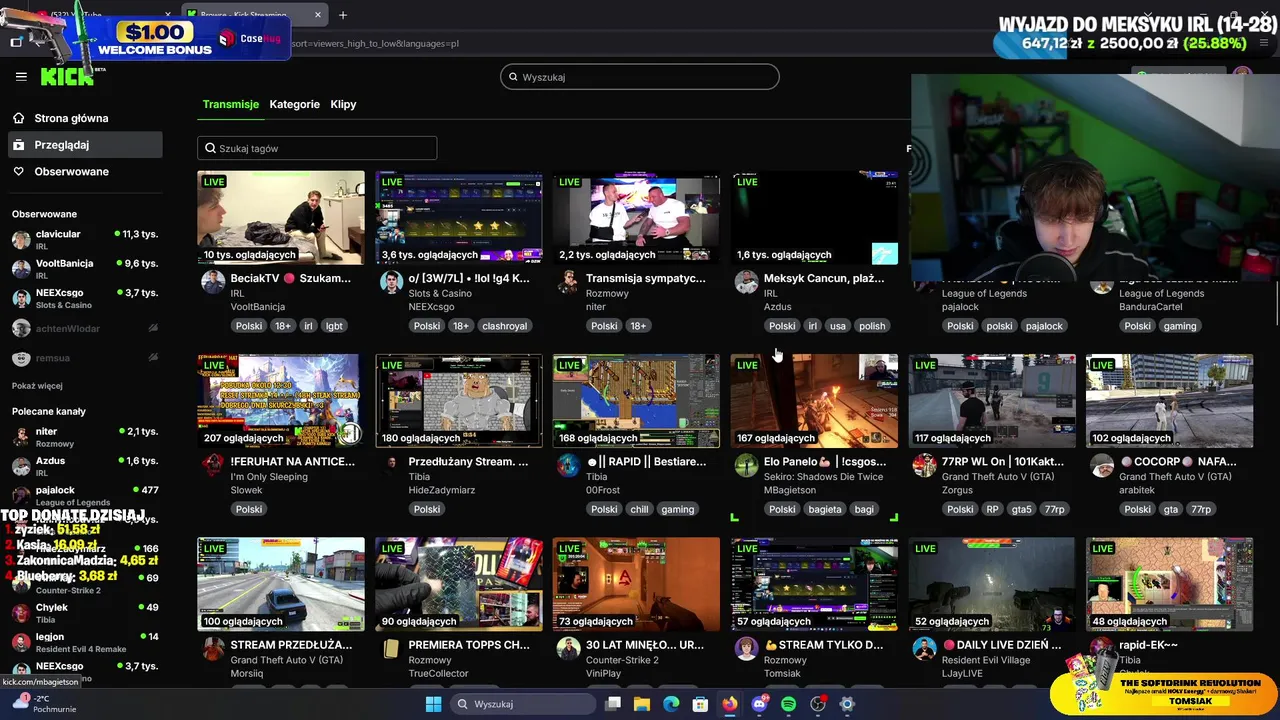Open Task View in taskbar
Image resolution: width=1280 pixels, height=720 pixels.
[x=613, y=704]
